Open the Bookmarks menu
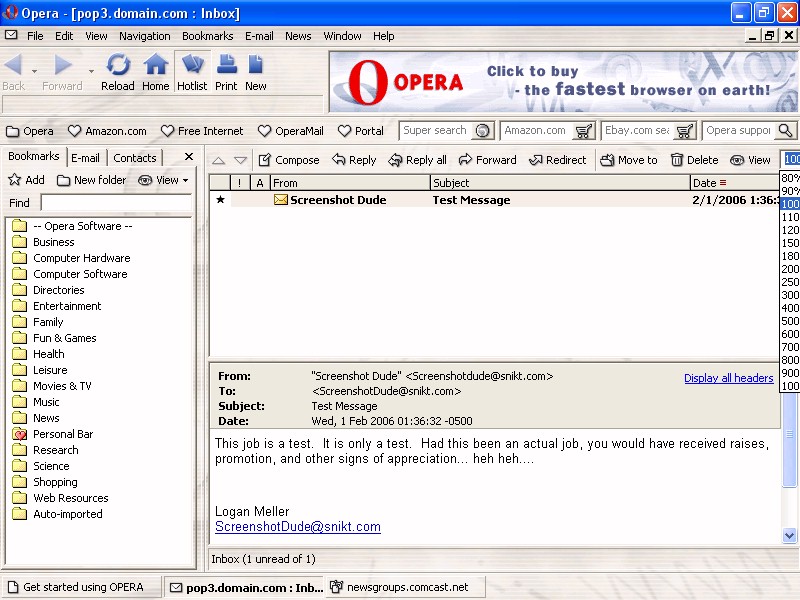This screenshot has width=800, height=600. (208, 36)
